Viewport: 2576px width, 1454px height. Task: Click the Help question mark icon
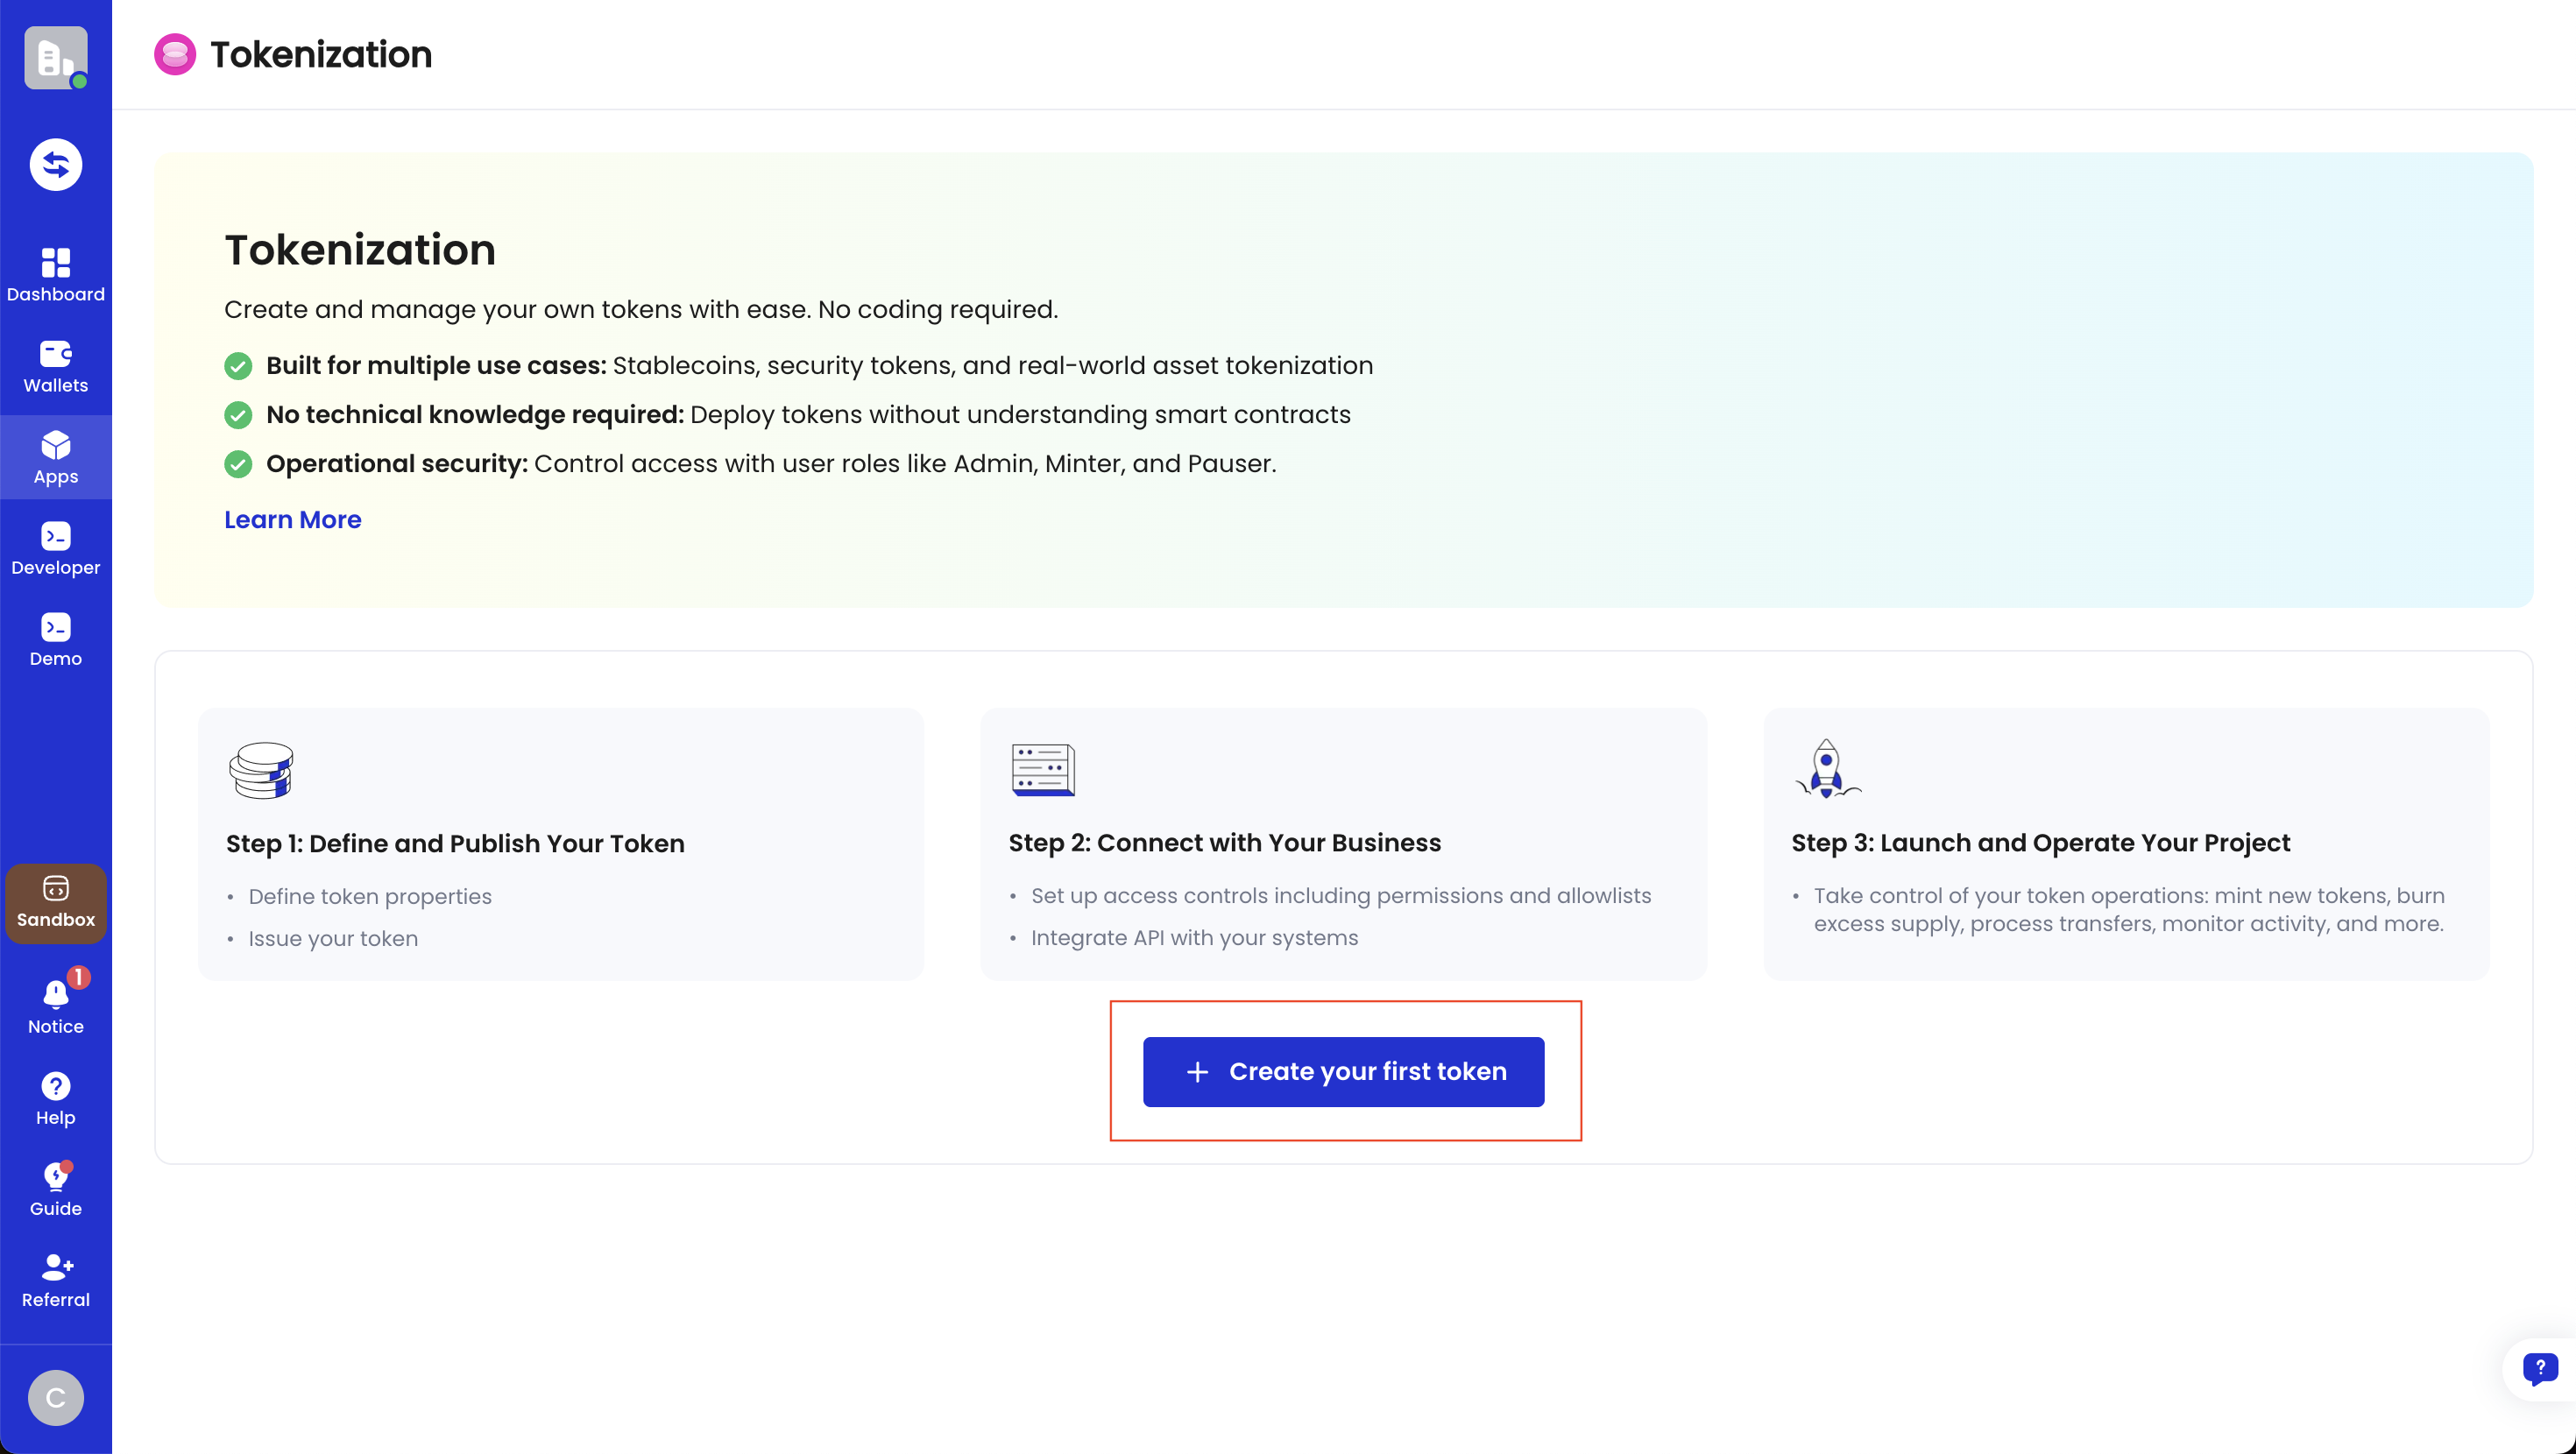pos(55,1087)
